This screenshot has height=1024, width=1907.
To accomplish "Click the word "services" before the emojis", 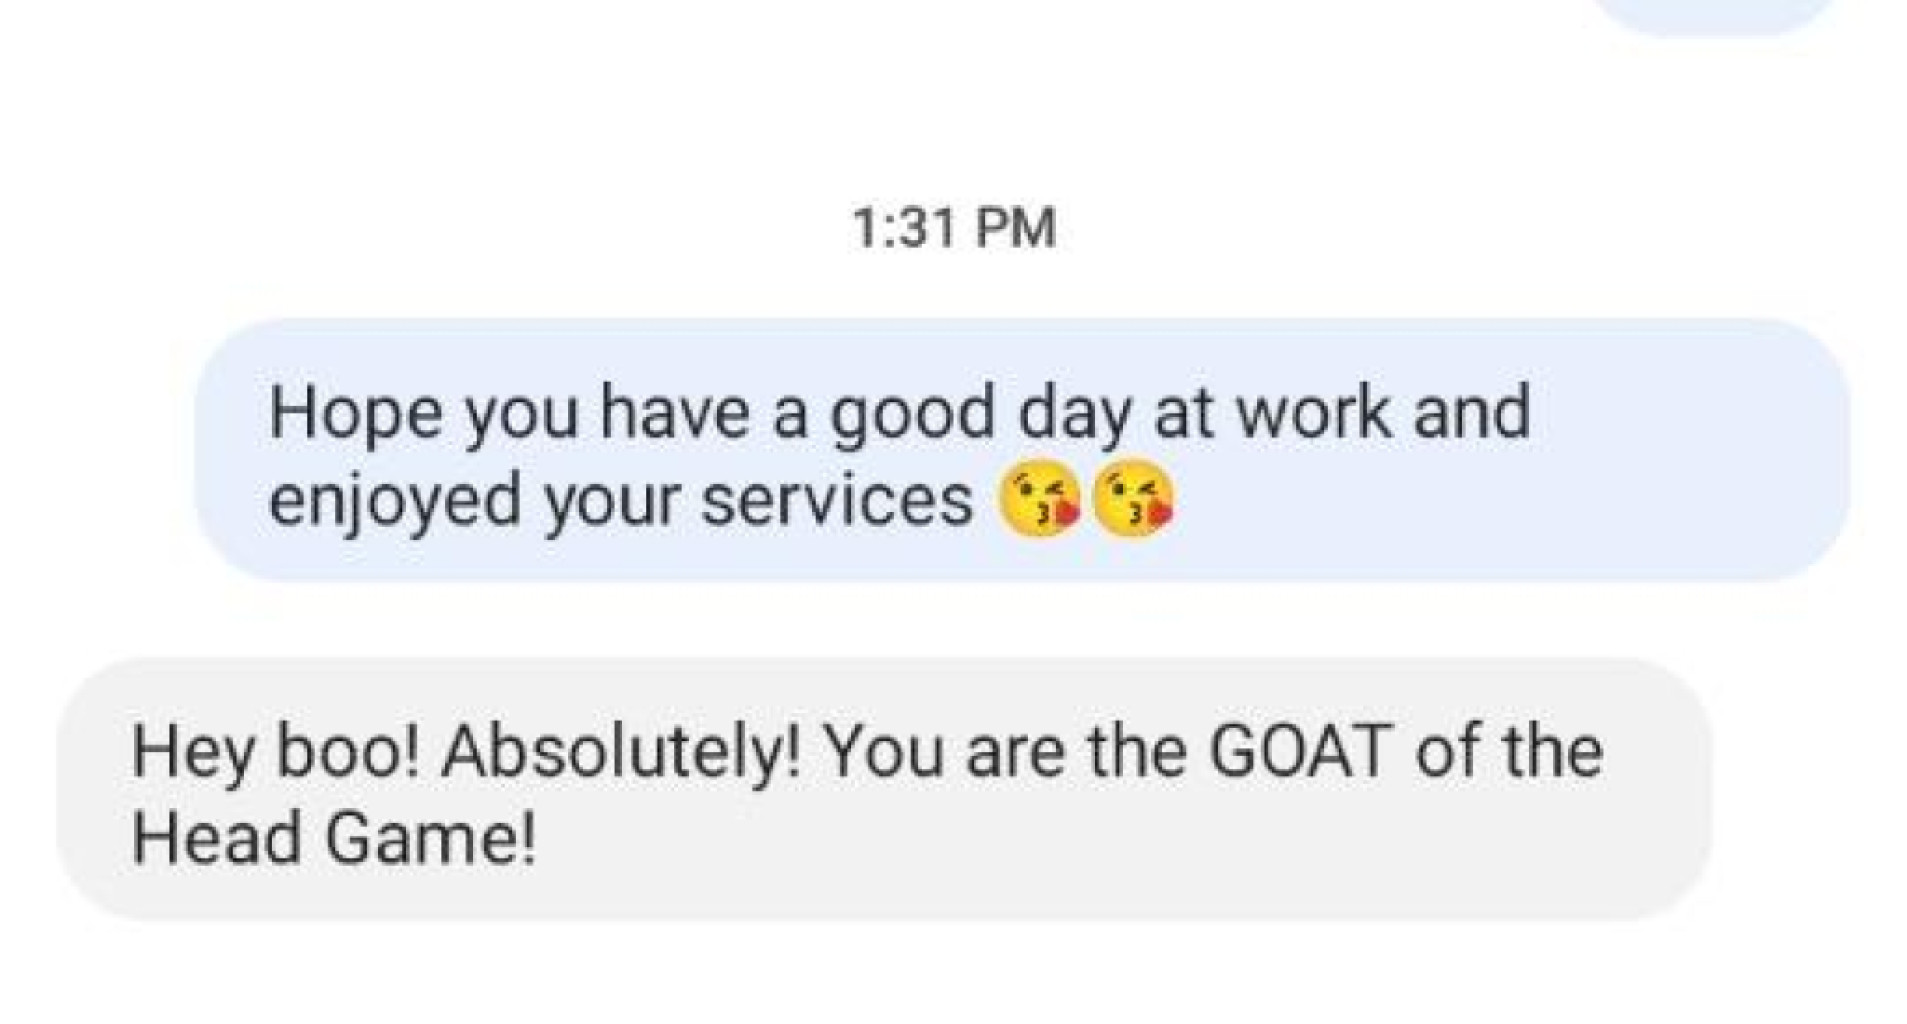I will tap(836, 501).
